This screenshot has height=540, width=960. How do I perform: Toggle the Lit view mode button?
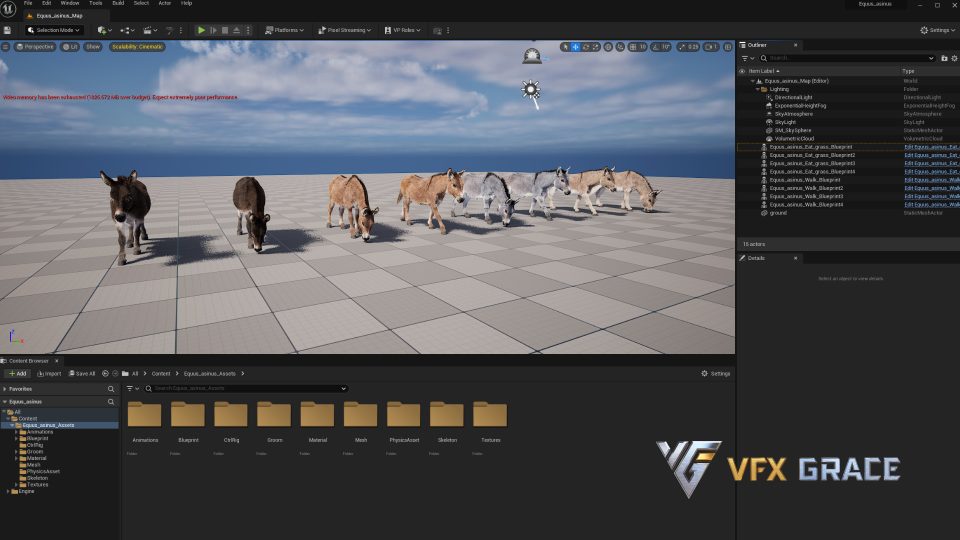click(x=70, y=47)
